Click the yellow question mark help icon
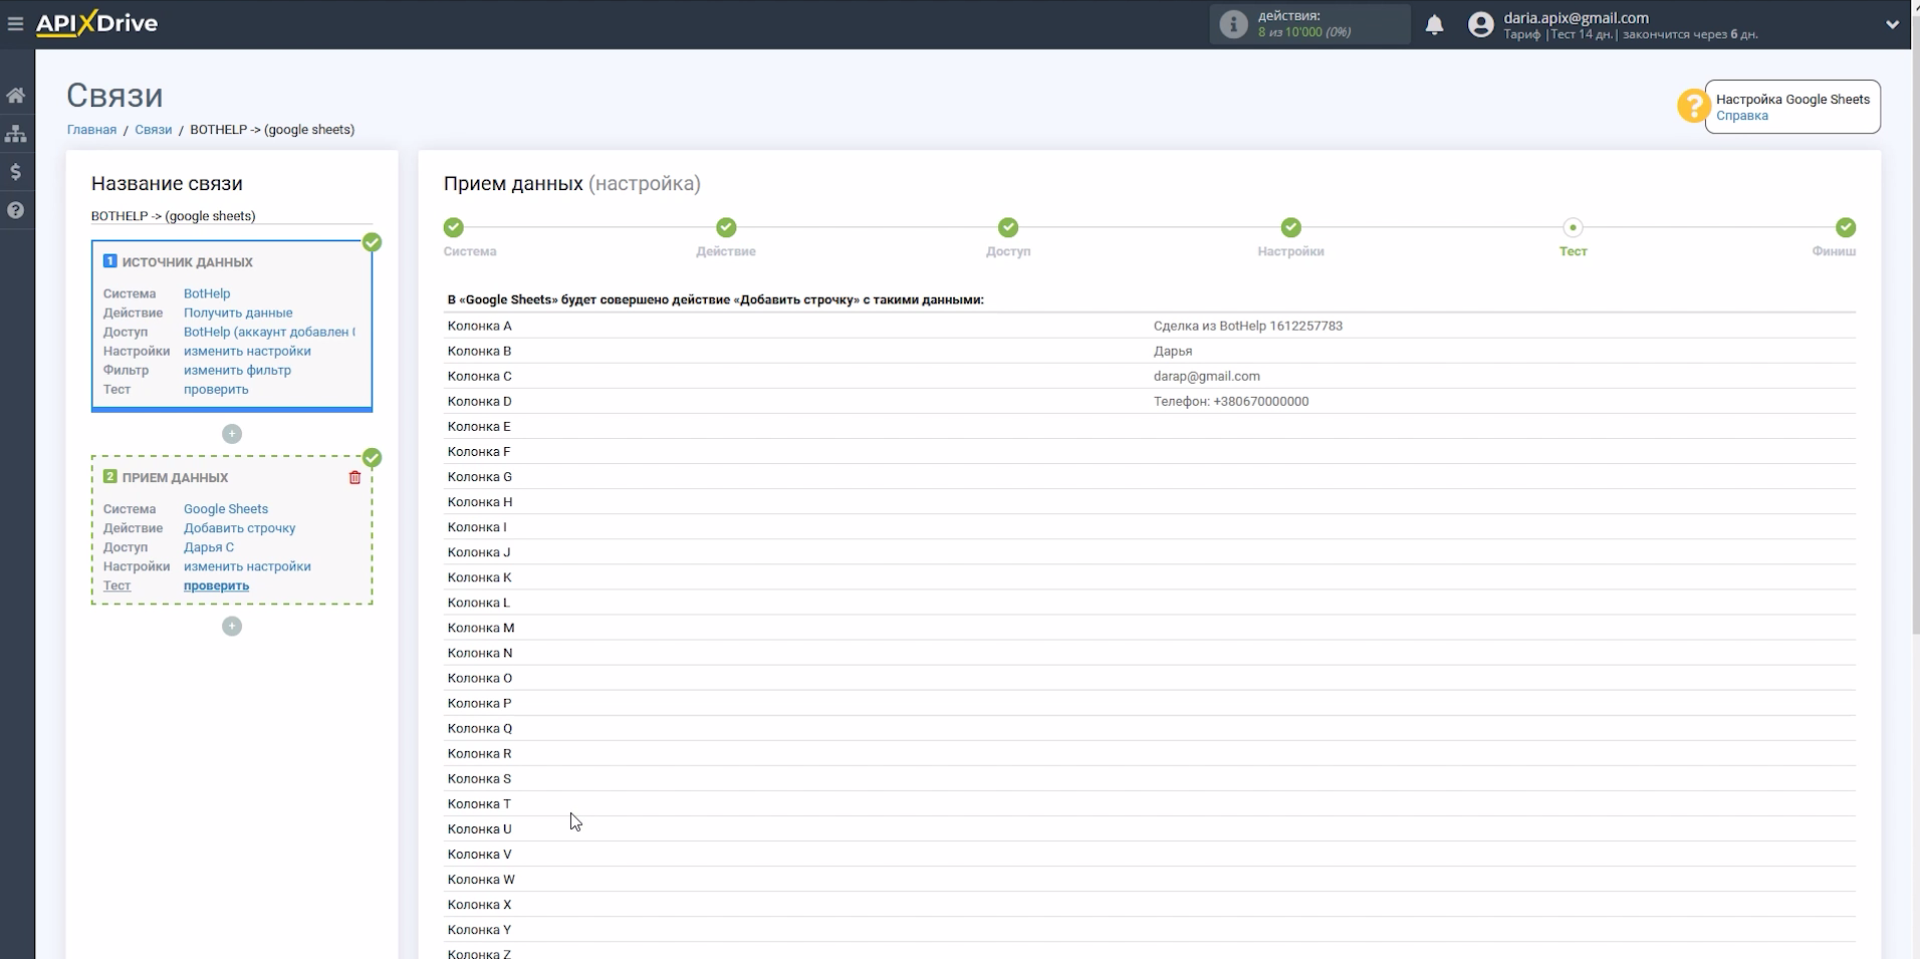 (1693, 105)
